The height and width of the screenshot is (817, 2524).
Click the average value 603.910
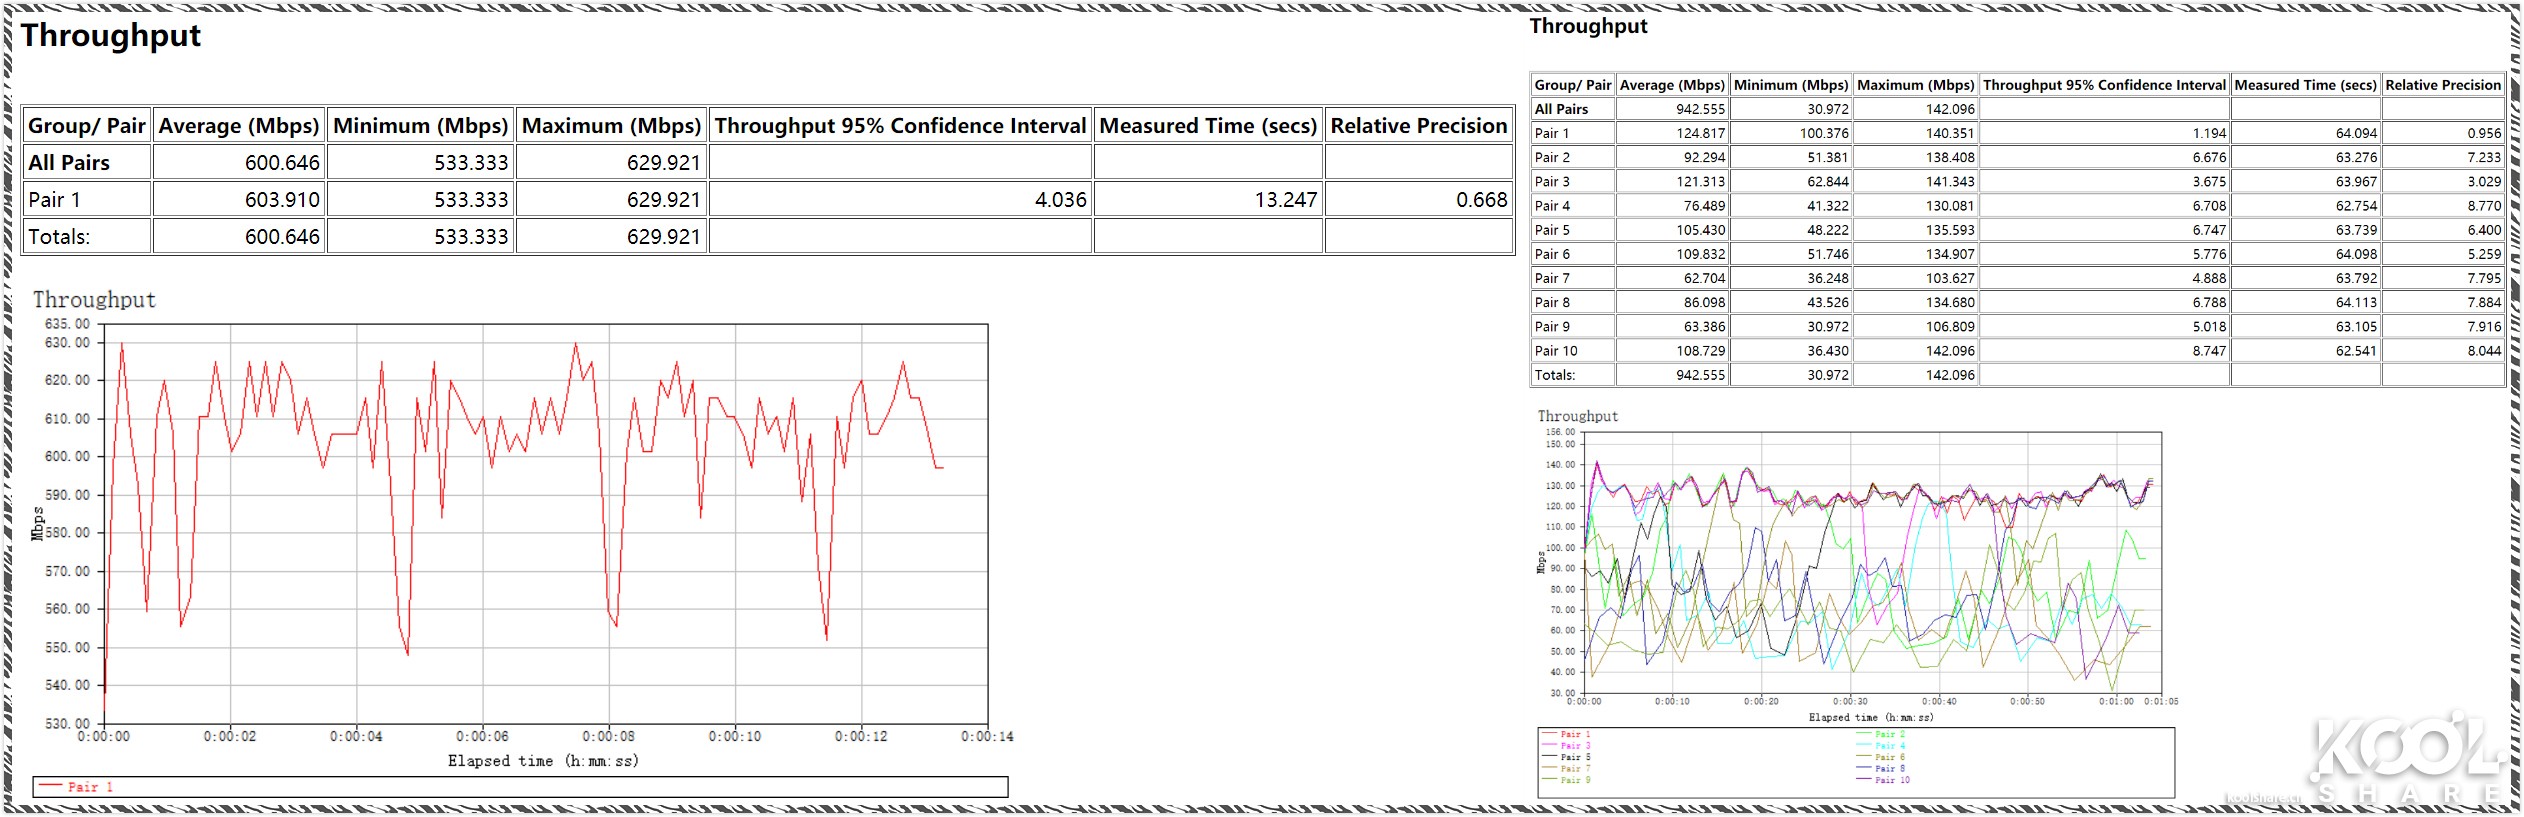(x=282, y=200)
